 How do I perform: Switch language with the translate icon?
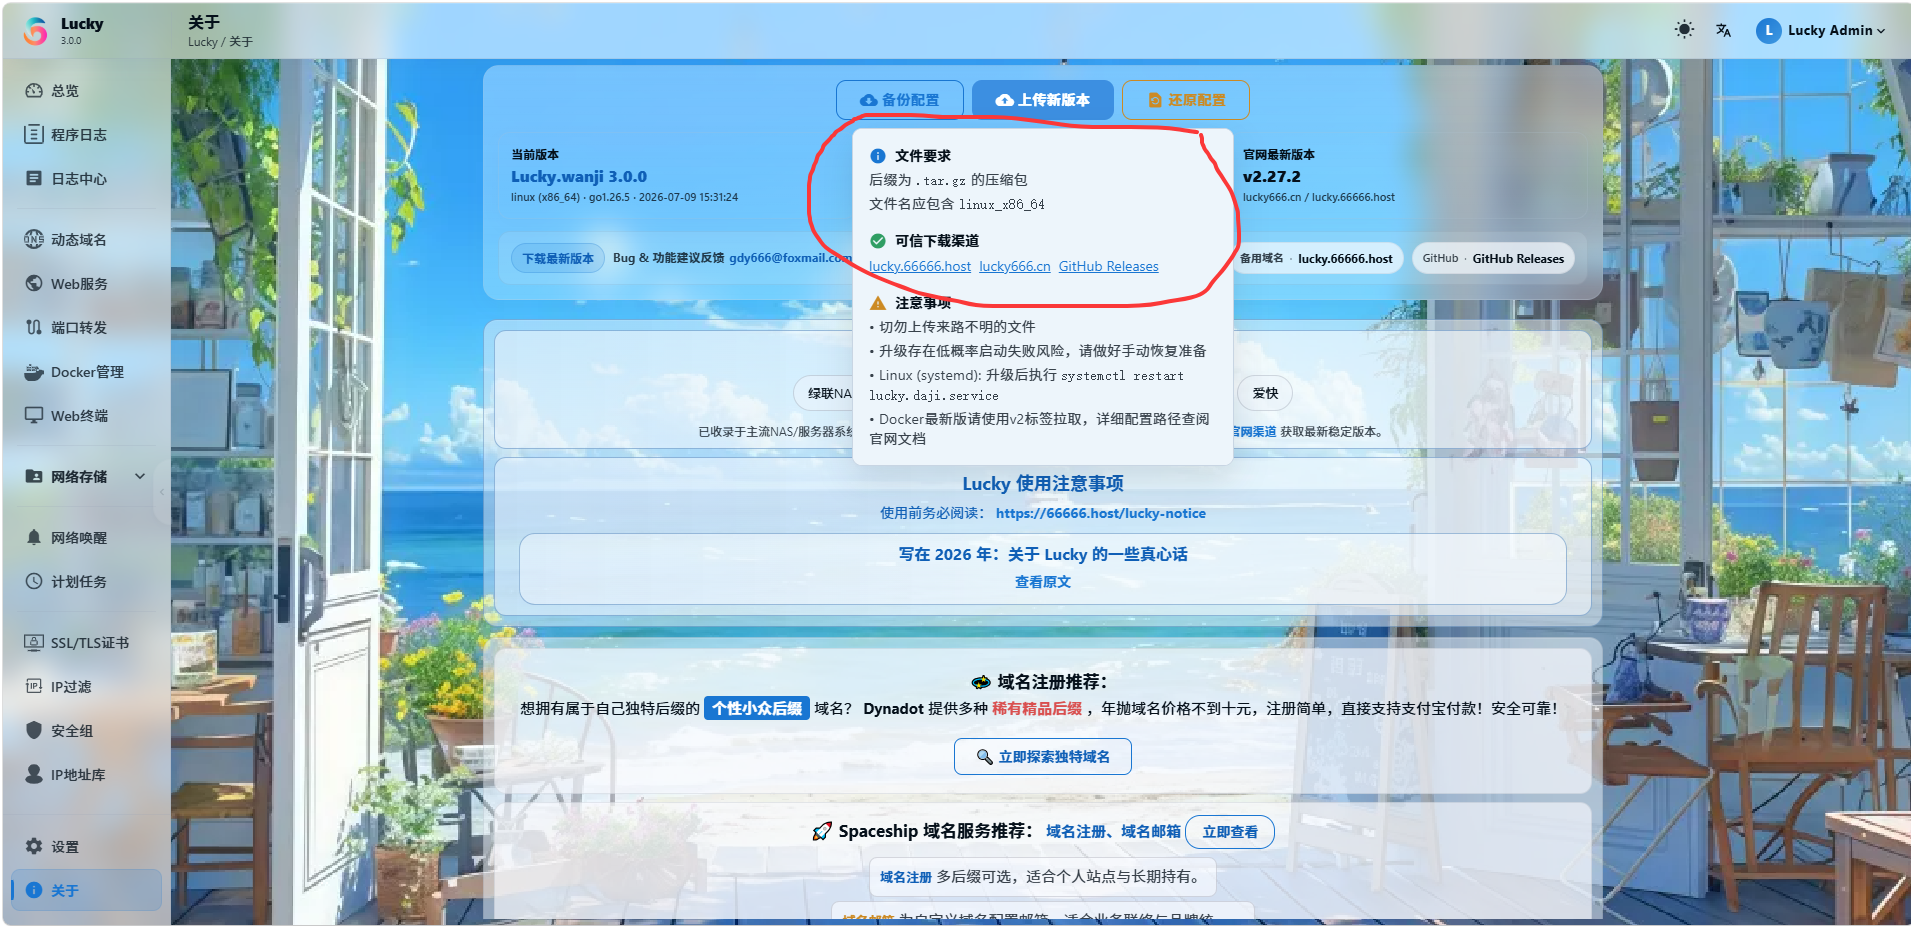tap(1723, 30)
